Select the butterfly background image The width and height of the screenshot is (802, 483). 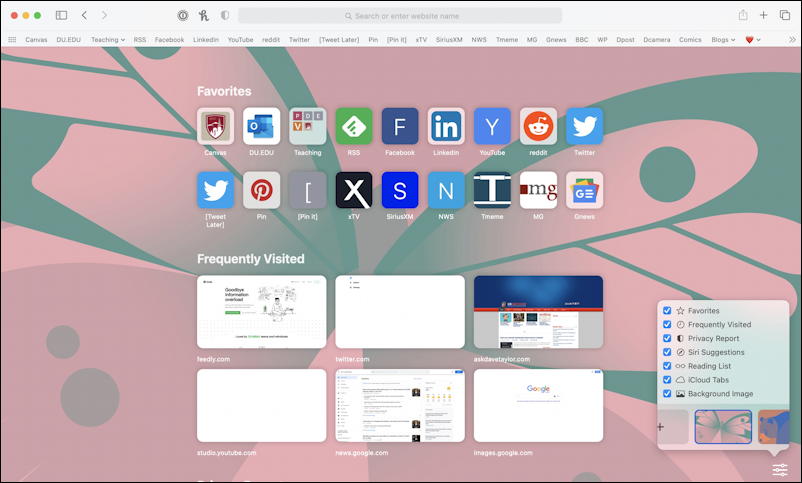[x=723, y=427]
